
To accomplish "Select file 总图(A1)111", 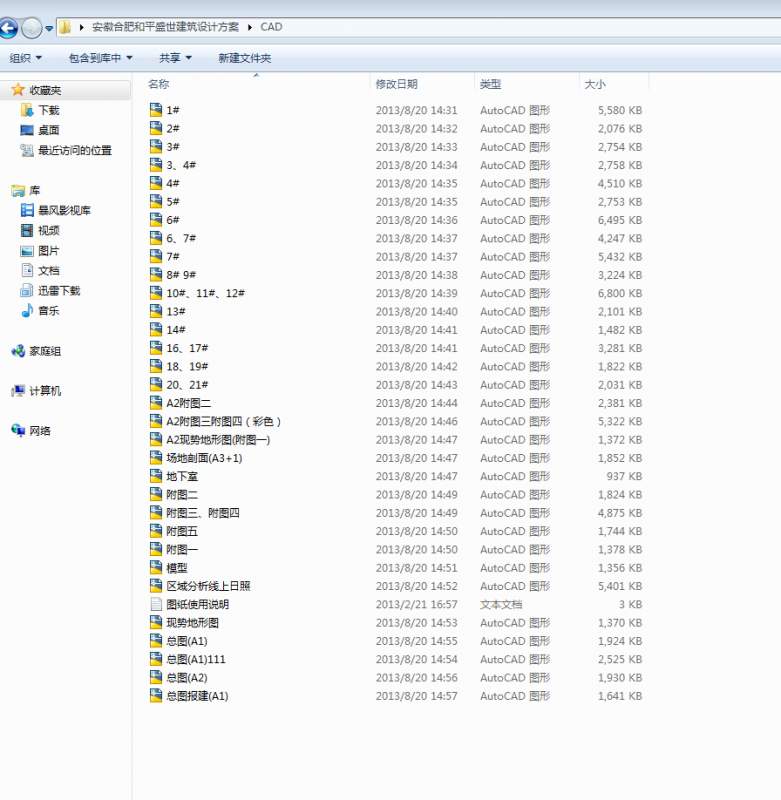I will click(196, 660).
